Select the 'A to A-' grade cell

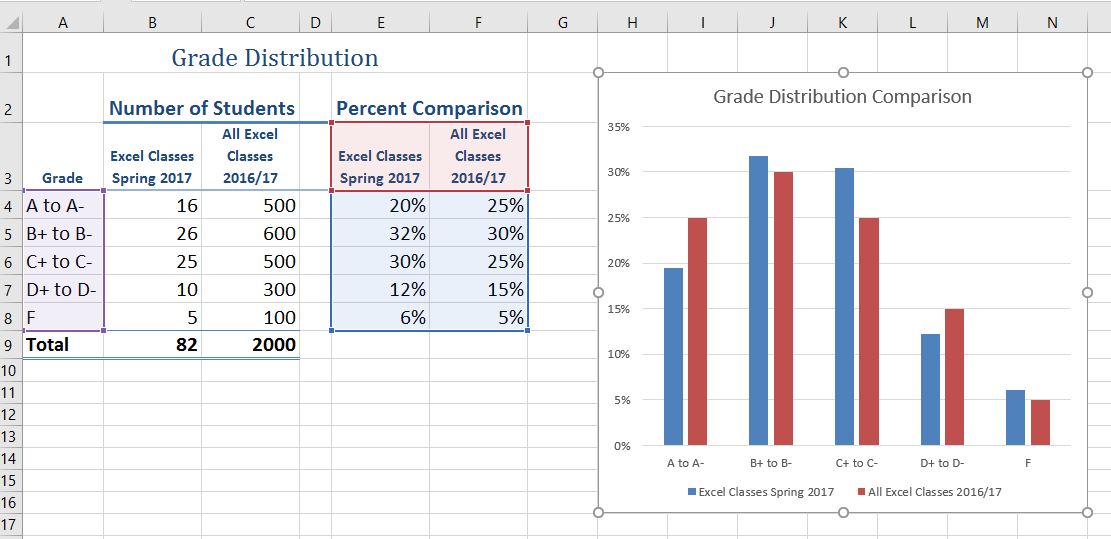coord(63,205)
